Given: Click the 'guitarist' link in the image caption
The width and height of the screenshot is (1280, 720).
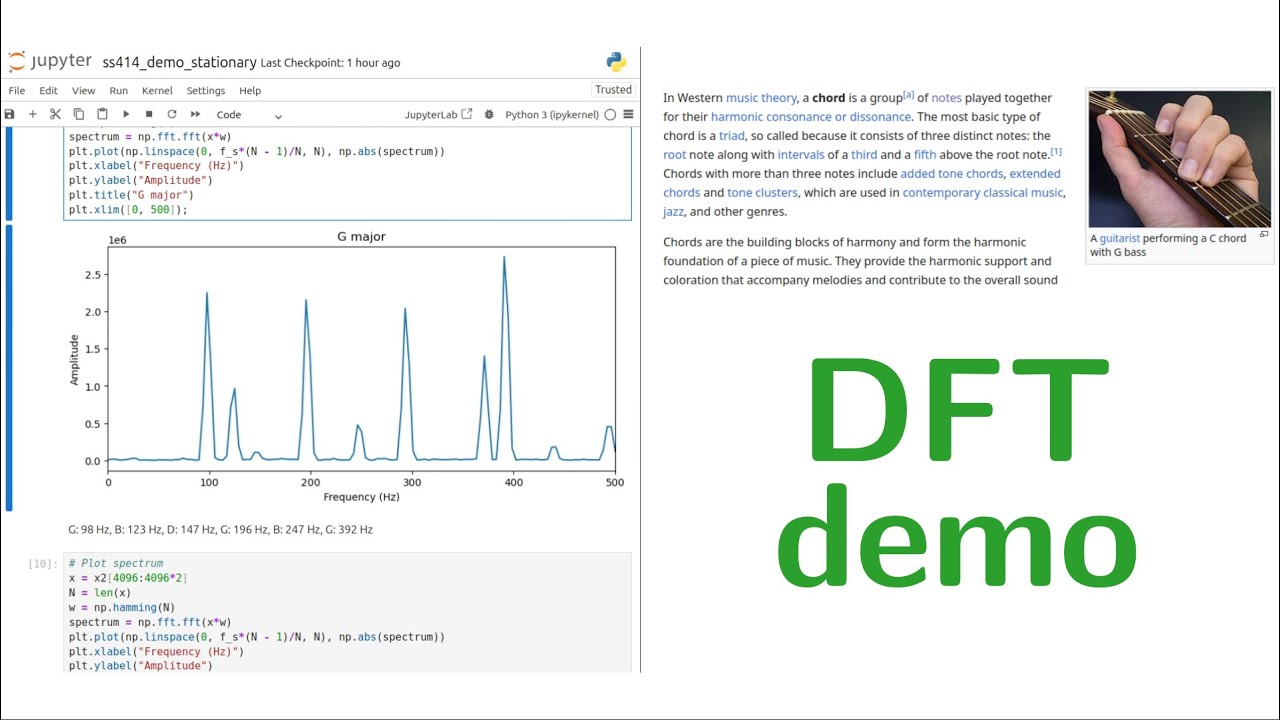Looking at the screenshot, I should [1120, 239].
